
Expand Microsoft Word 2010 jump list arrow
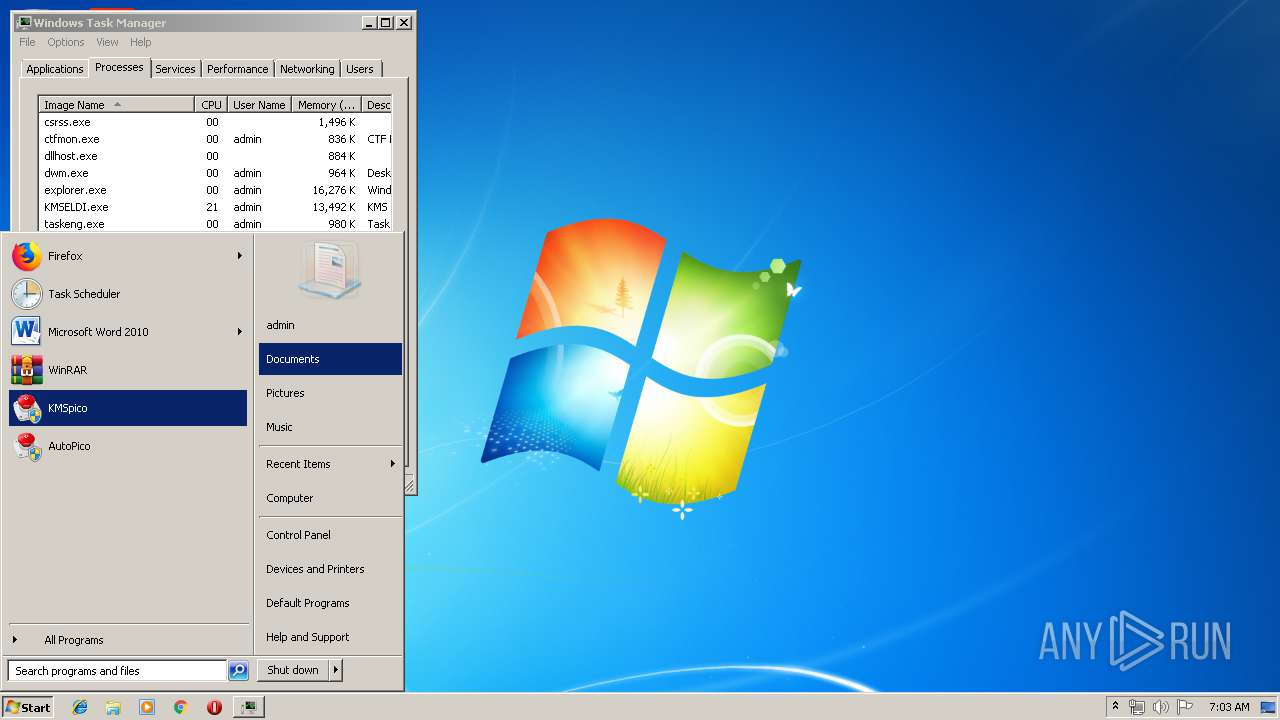point(239,332)
